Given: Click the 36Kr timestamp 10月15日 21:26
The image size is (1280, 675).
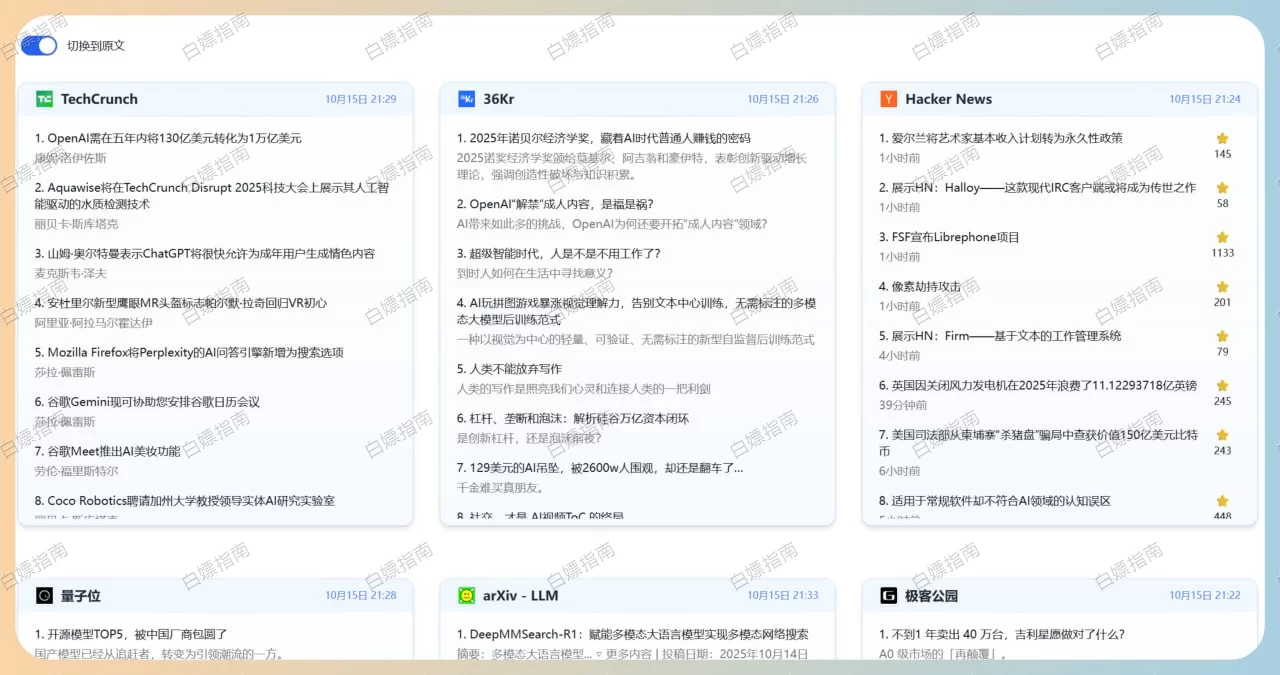Looking at the screenshot, I should pyautogui.click(x=782, y=99).
